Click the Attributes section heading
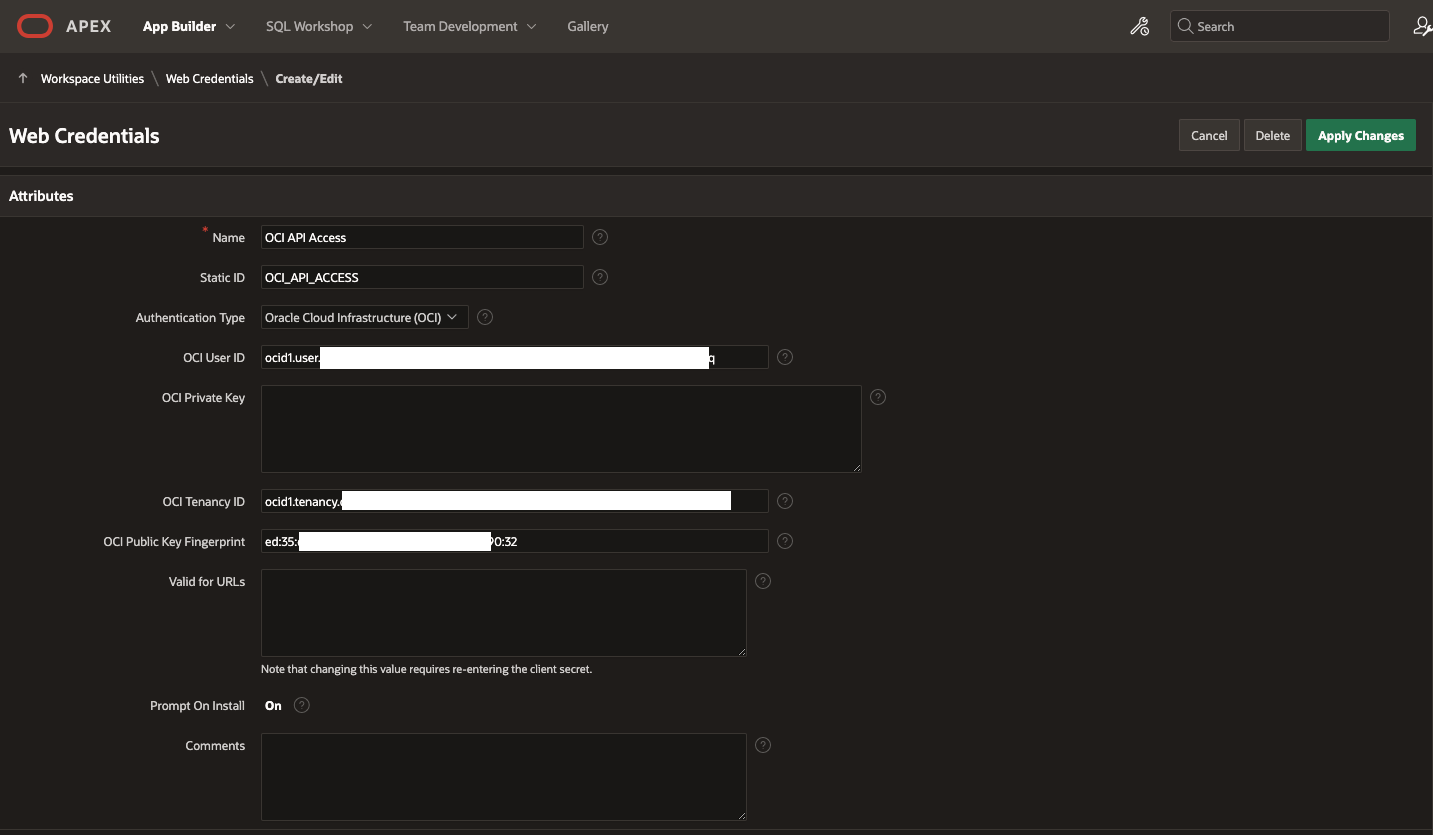This screenshot has width=1433, height=835. [41, 196]
